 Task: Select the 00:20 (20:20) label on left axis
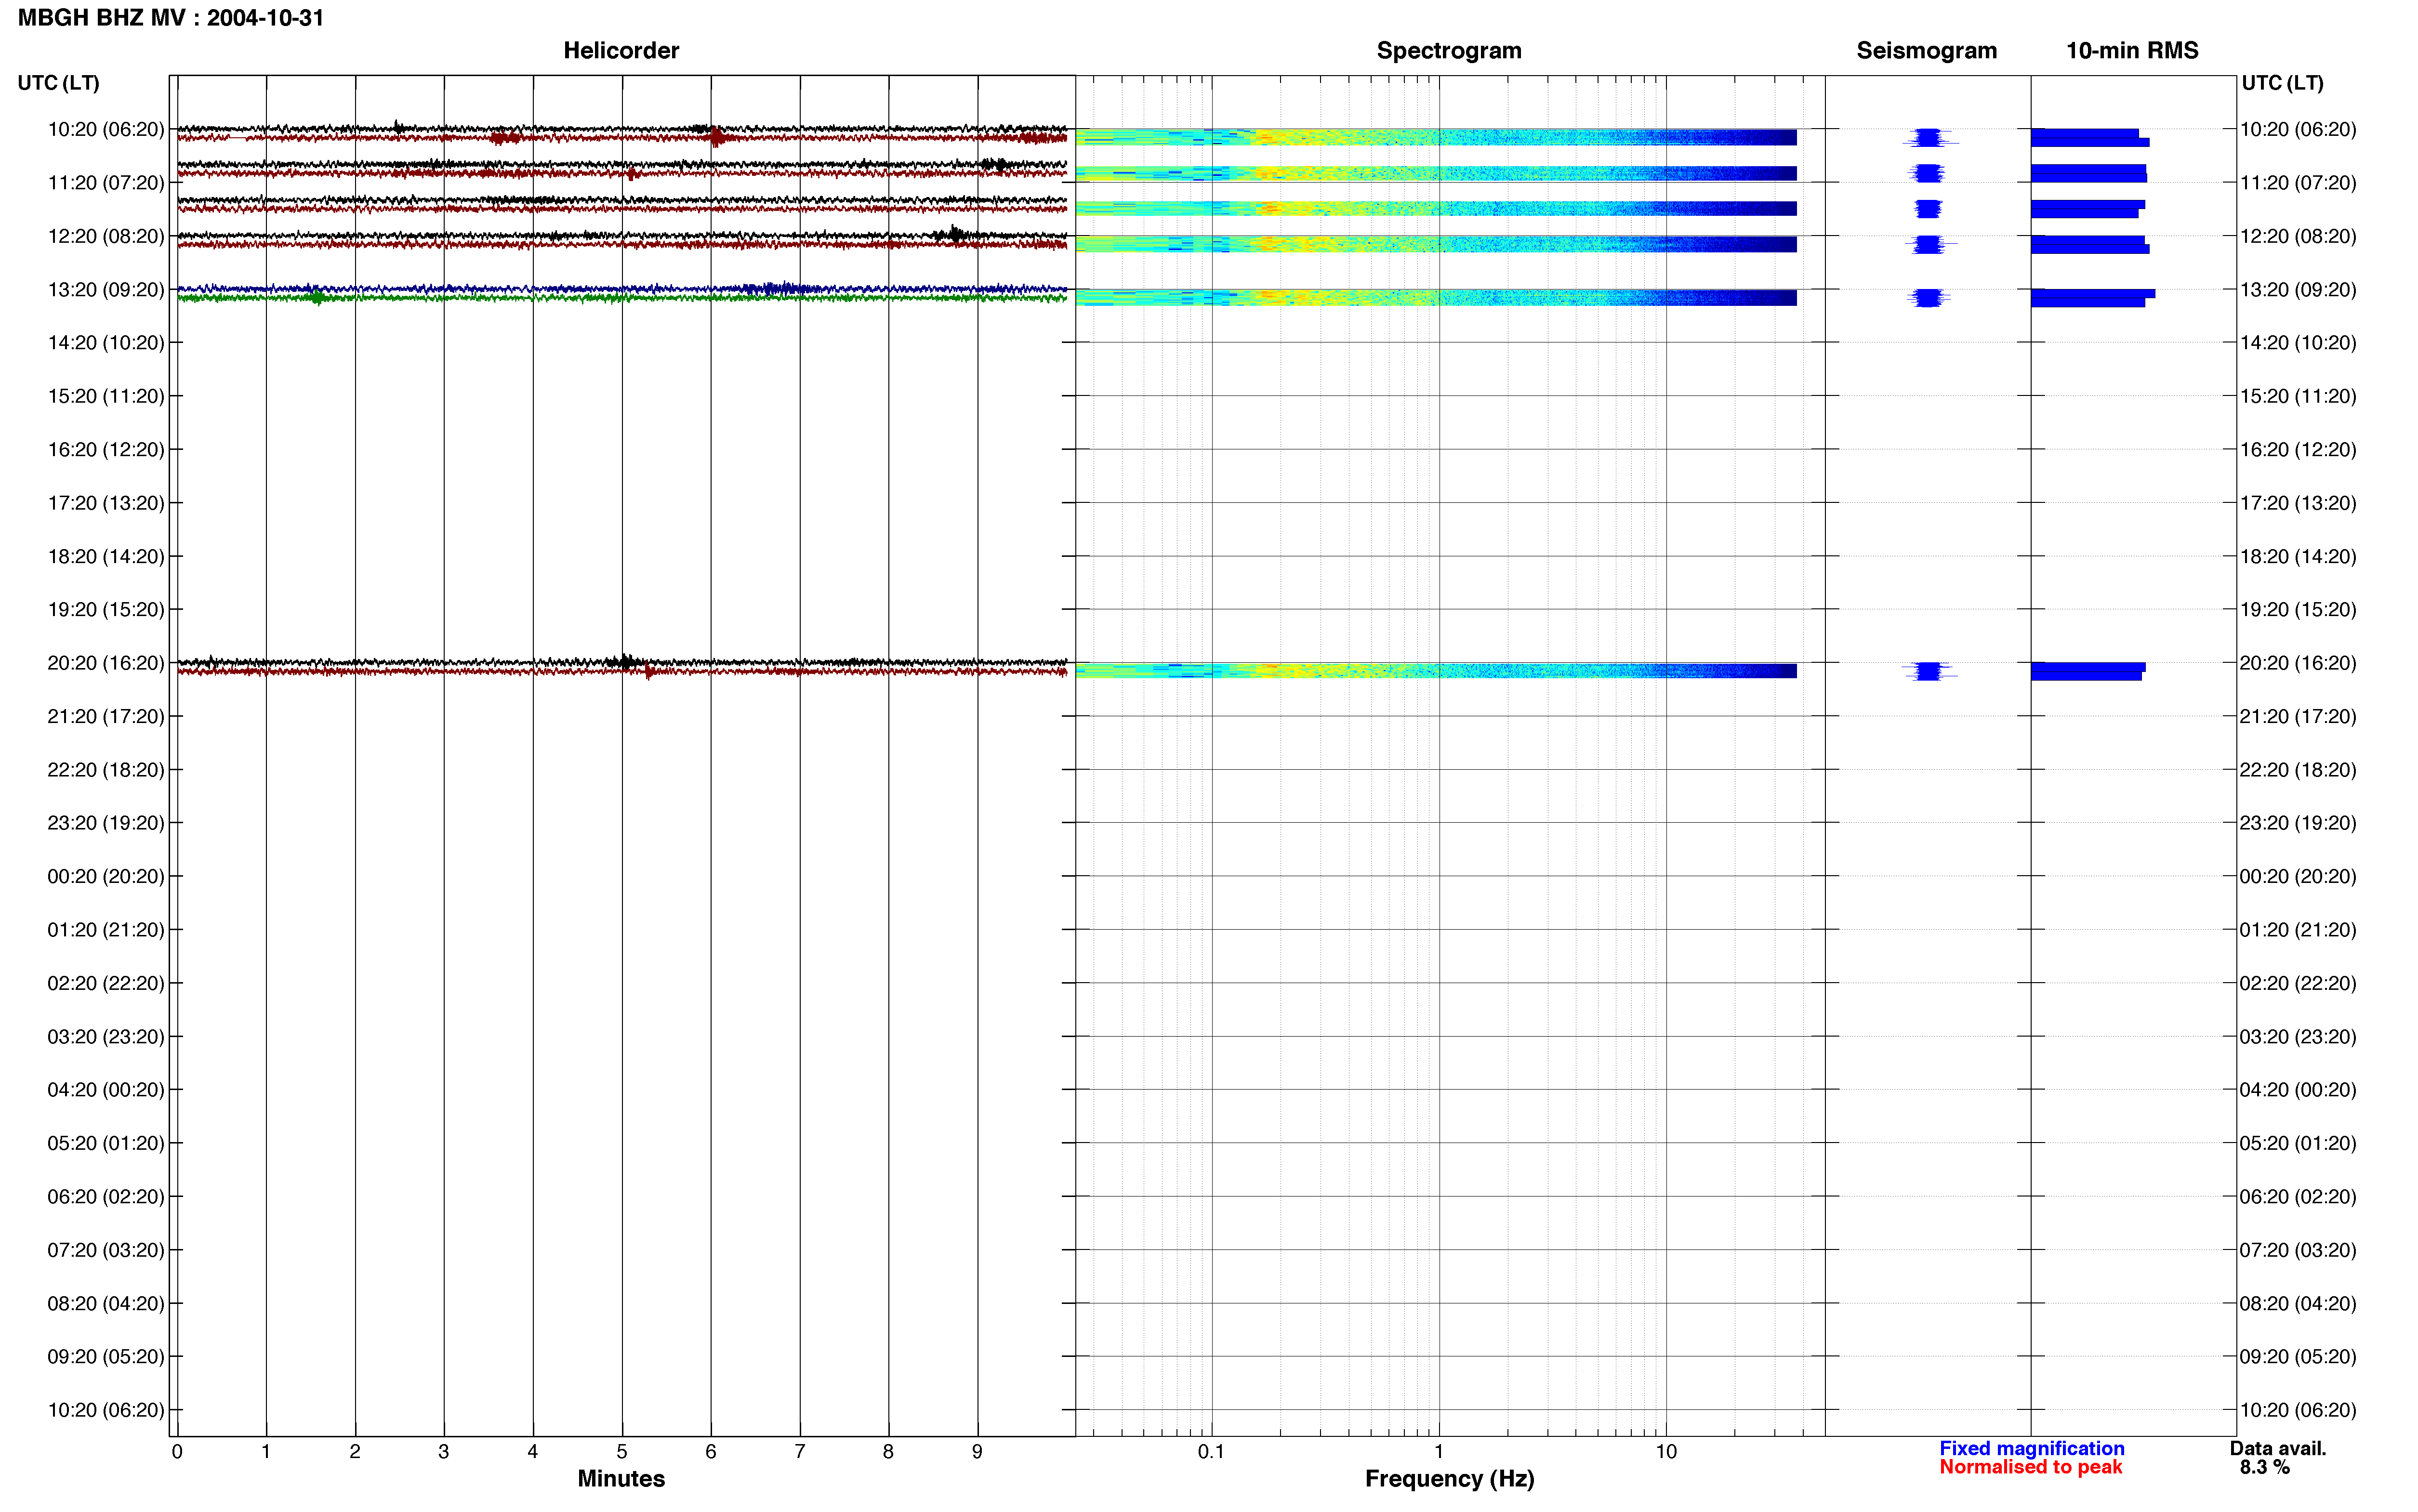pos(106,877)
